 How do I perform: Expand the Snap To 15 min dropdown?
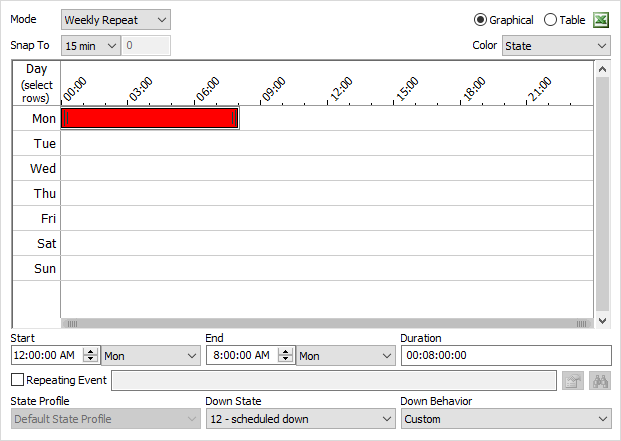[90, 45]
